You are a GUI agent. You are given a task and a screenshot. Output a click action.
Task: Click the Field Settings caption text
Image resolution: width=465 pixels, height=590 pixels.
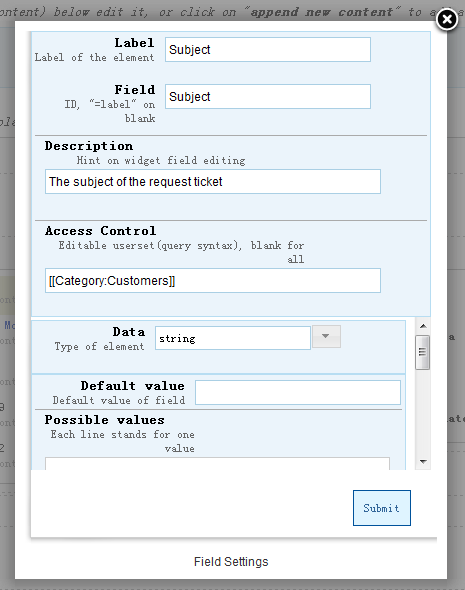(231, 561)
